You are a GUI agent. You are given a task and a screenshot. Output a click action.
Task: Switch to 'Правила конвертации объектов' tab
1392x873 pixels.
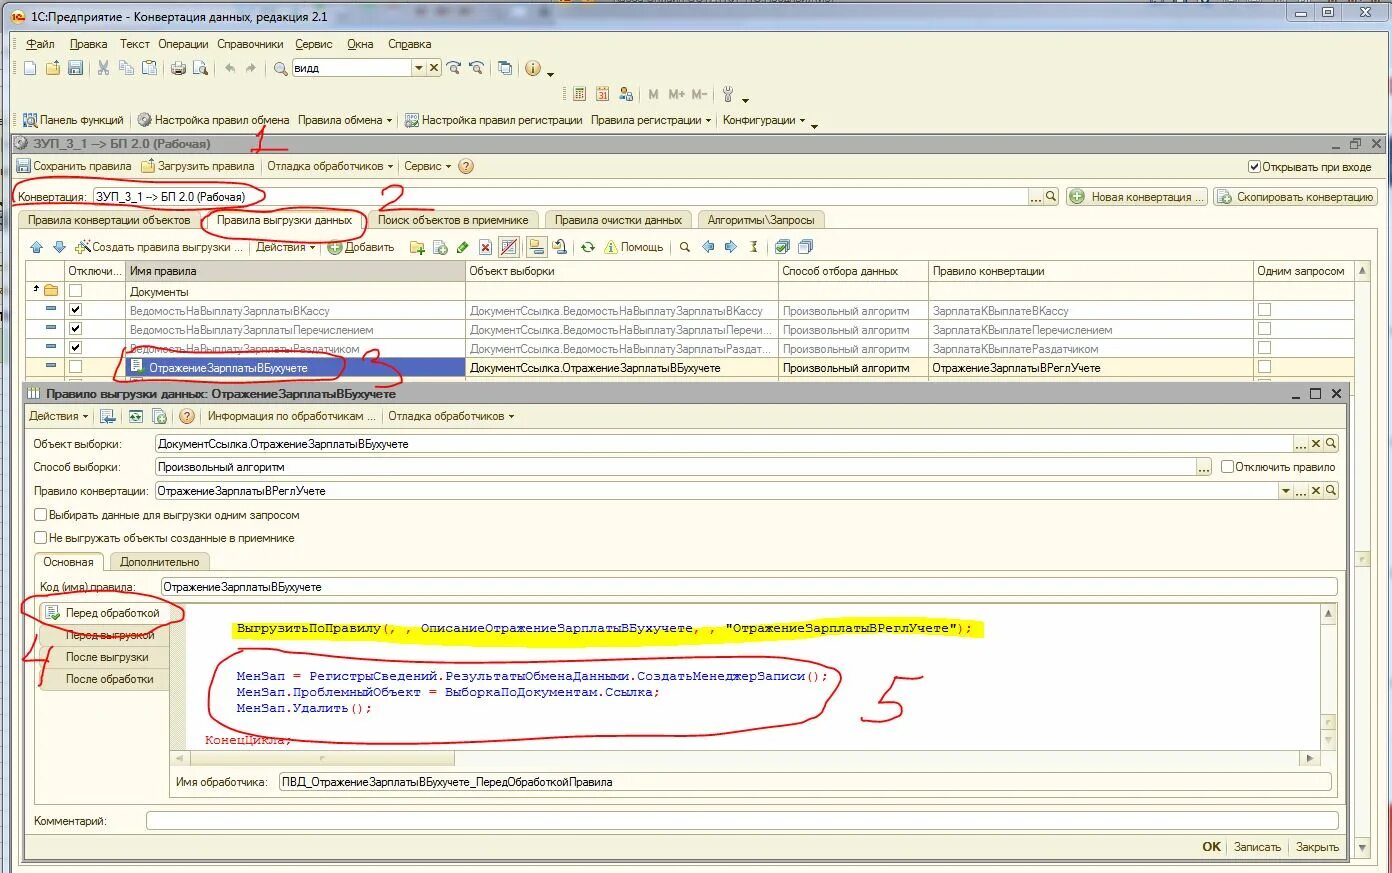(109, 220)
